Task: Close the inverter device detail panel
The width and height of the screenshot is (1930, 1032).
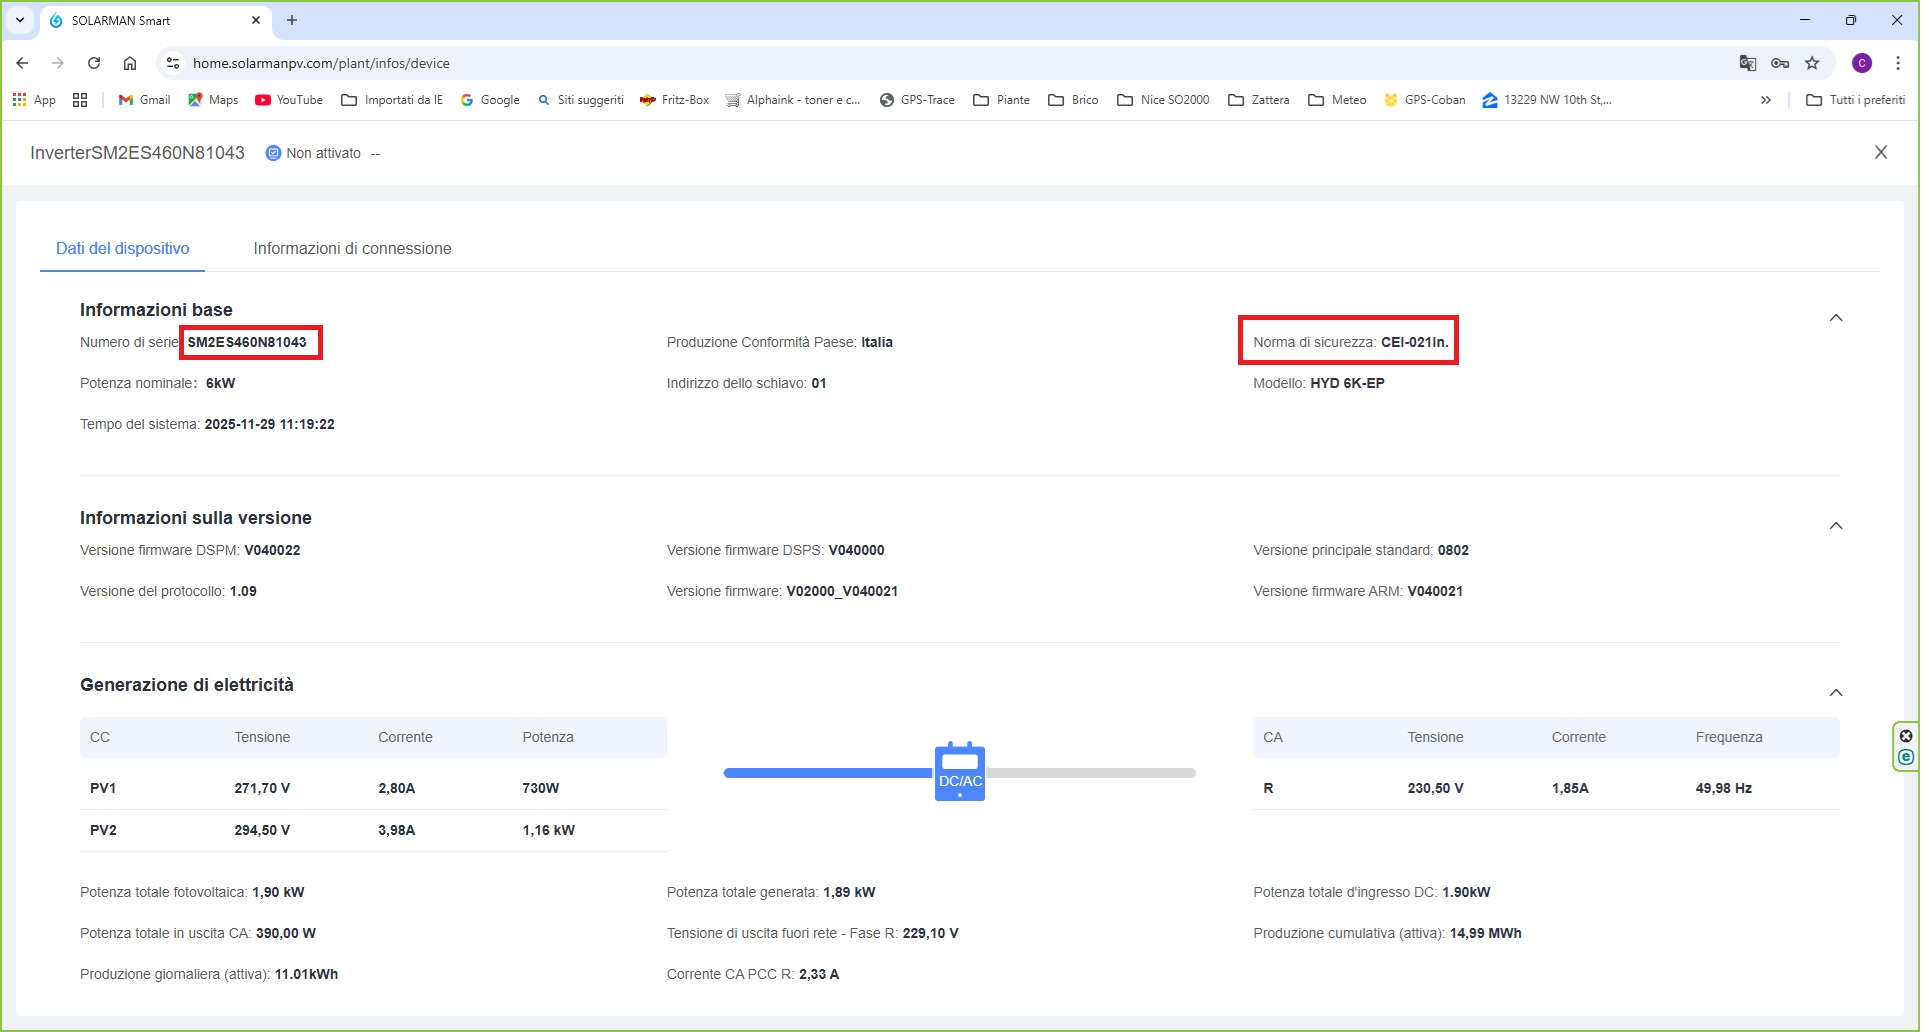Action: point(1880,152)
